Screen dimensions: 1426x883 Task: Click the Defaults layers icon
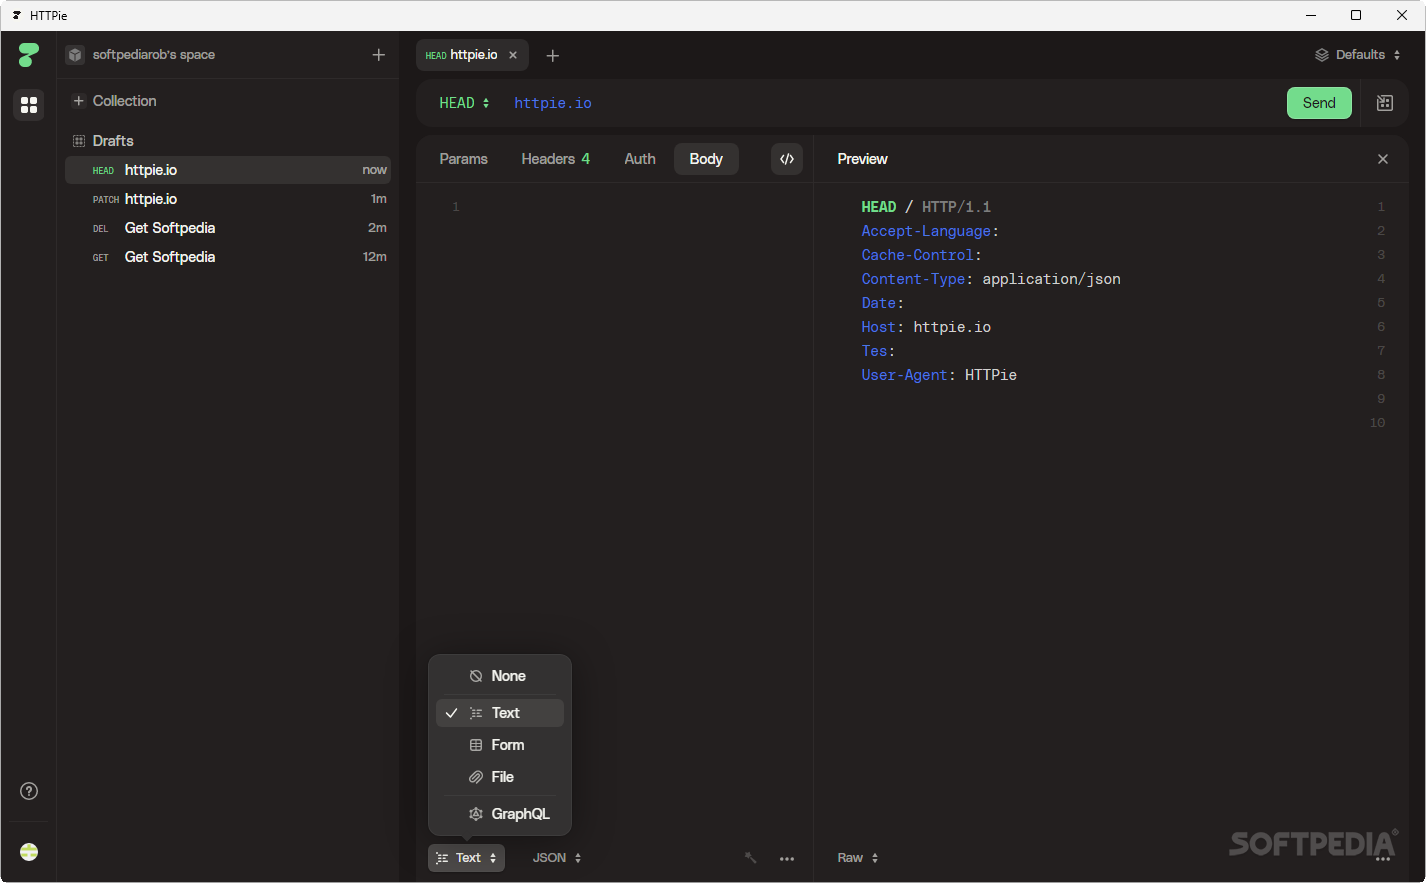coord(1322,55)
